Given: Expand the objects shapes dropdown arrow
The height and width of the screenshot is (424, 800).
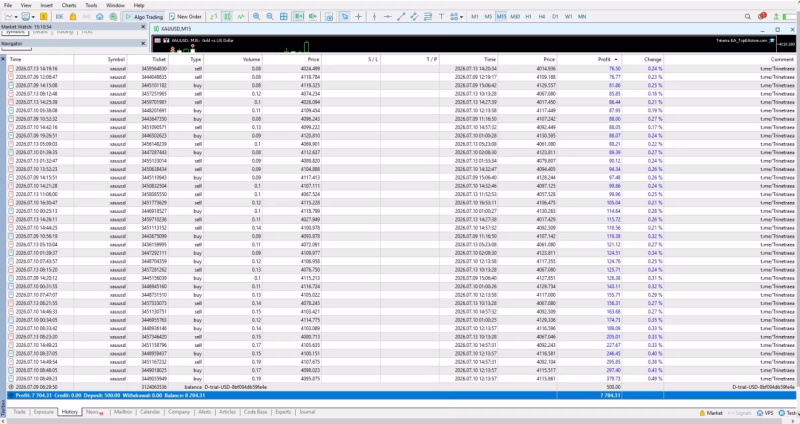Looking at the screenshot, I should coord(461,17).
